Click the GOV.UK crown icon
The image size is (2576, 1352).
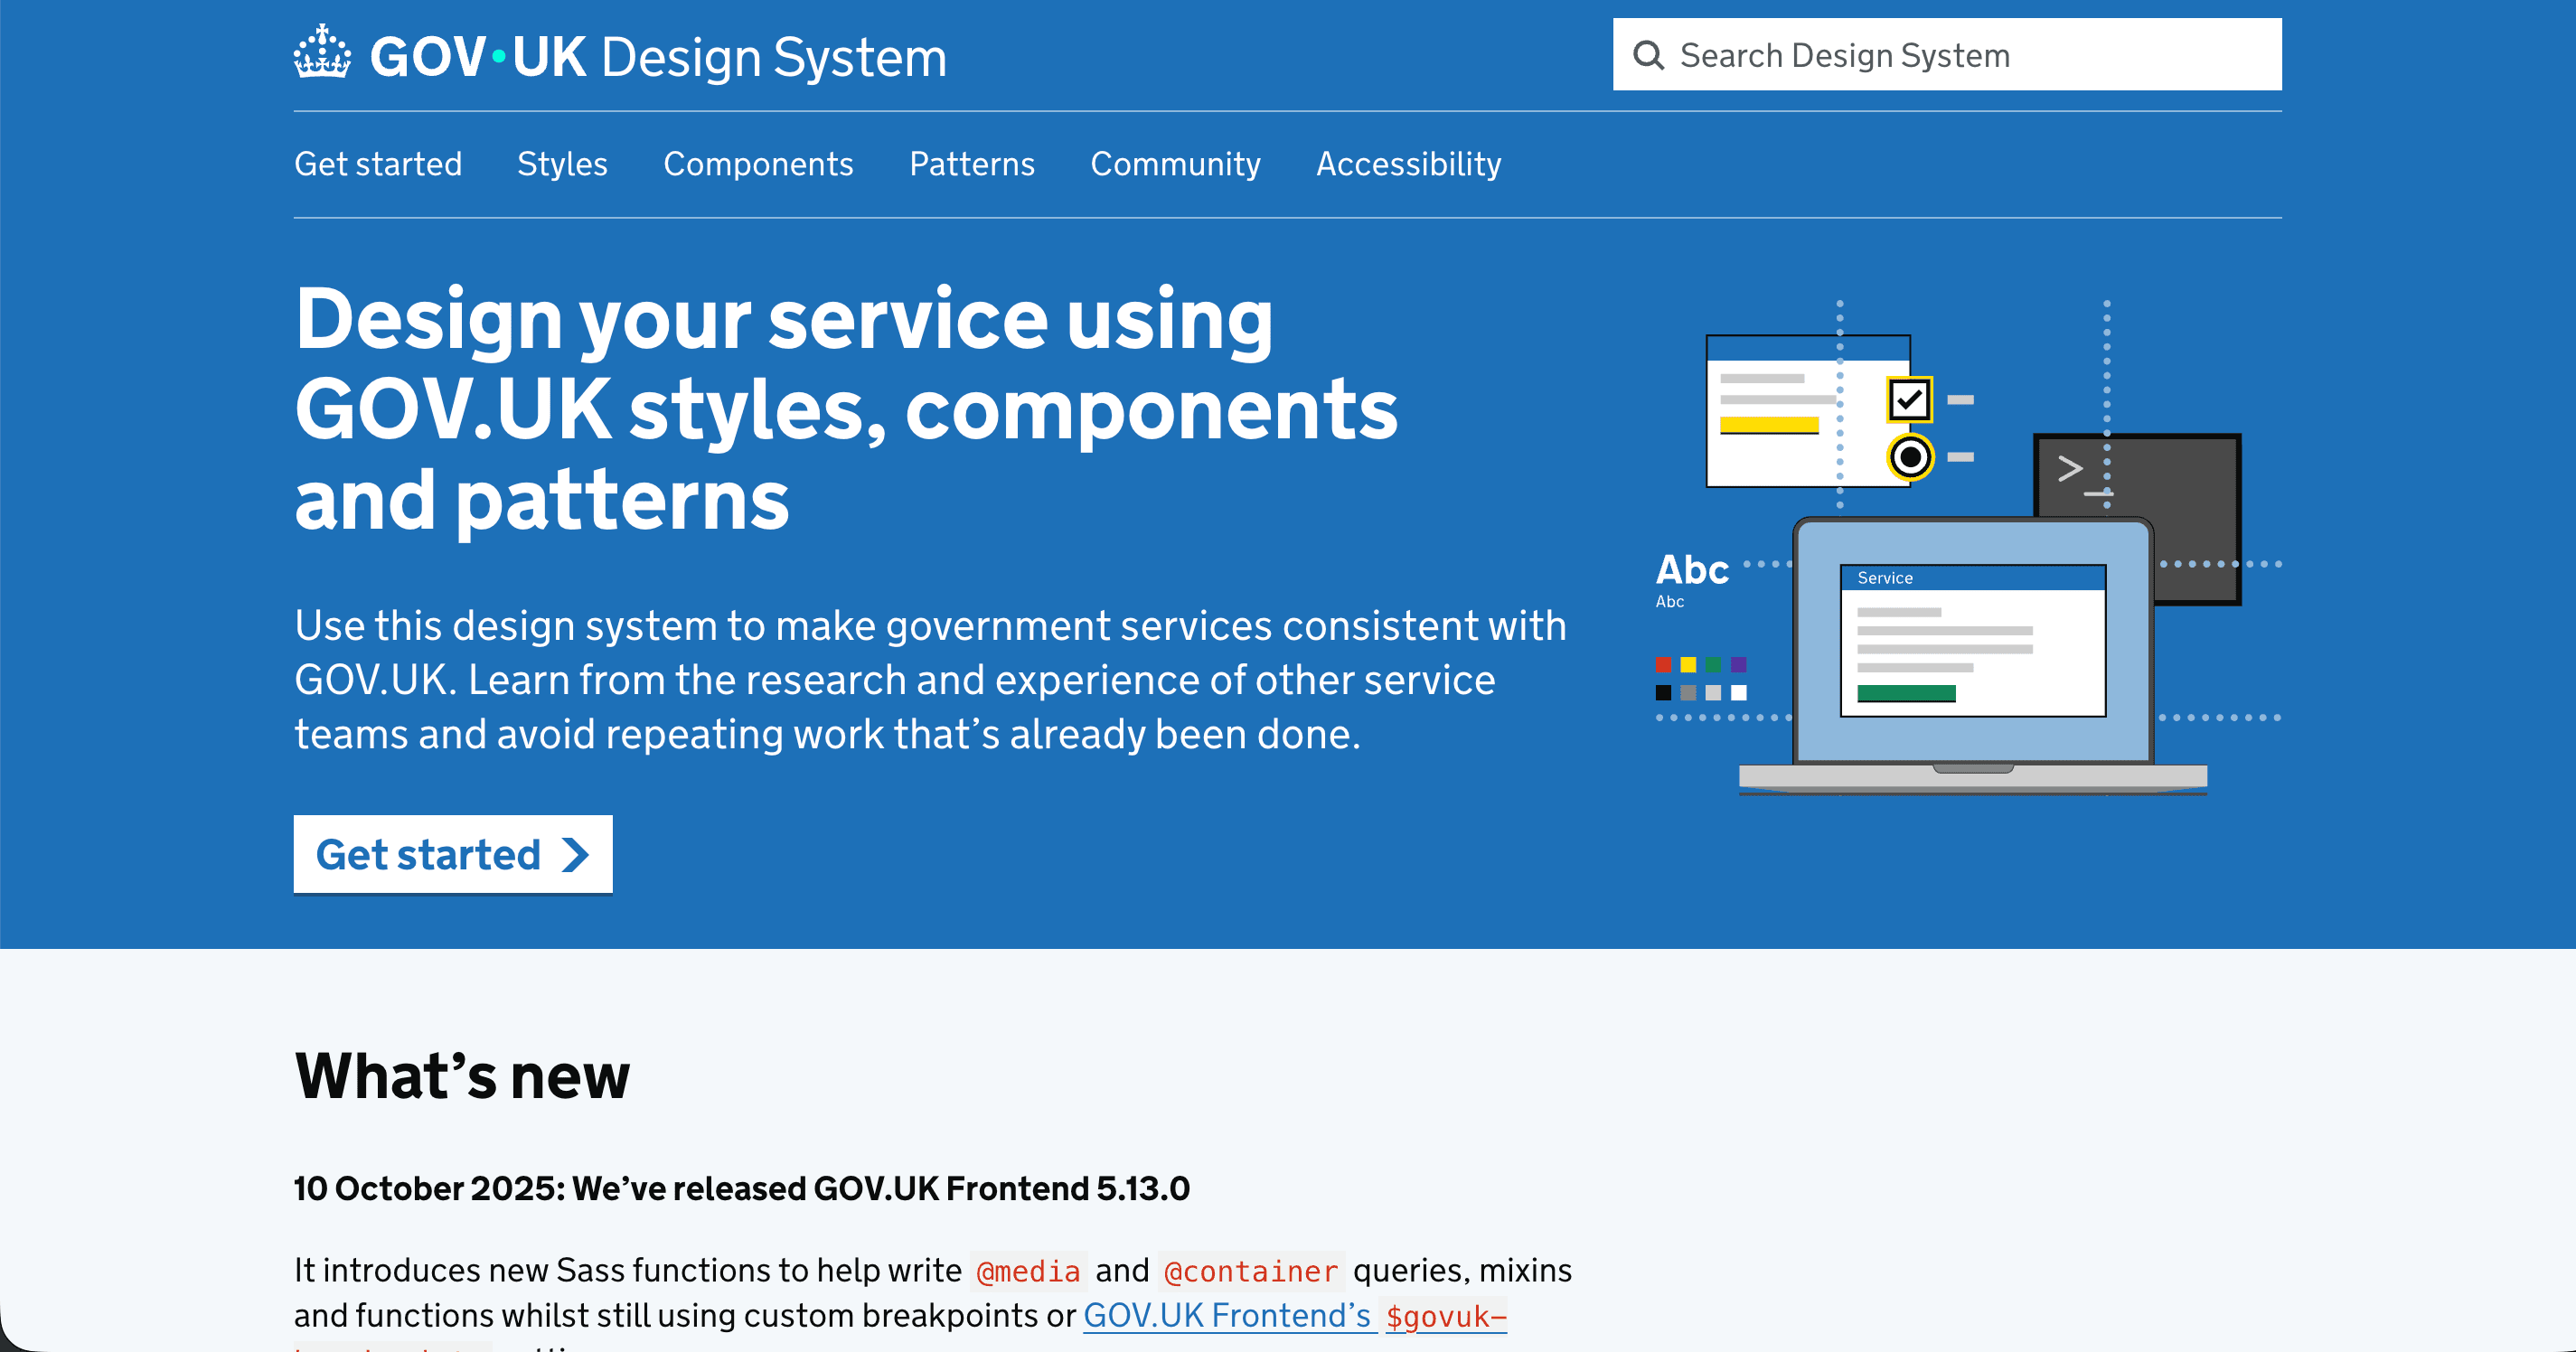point(322,55)
